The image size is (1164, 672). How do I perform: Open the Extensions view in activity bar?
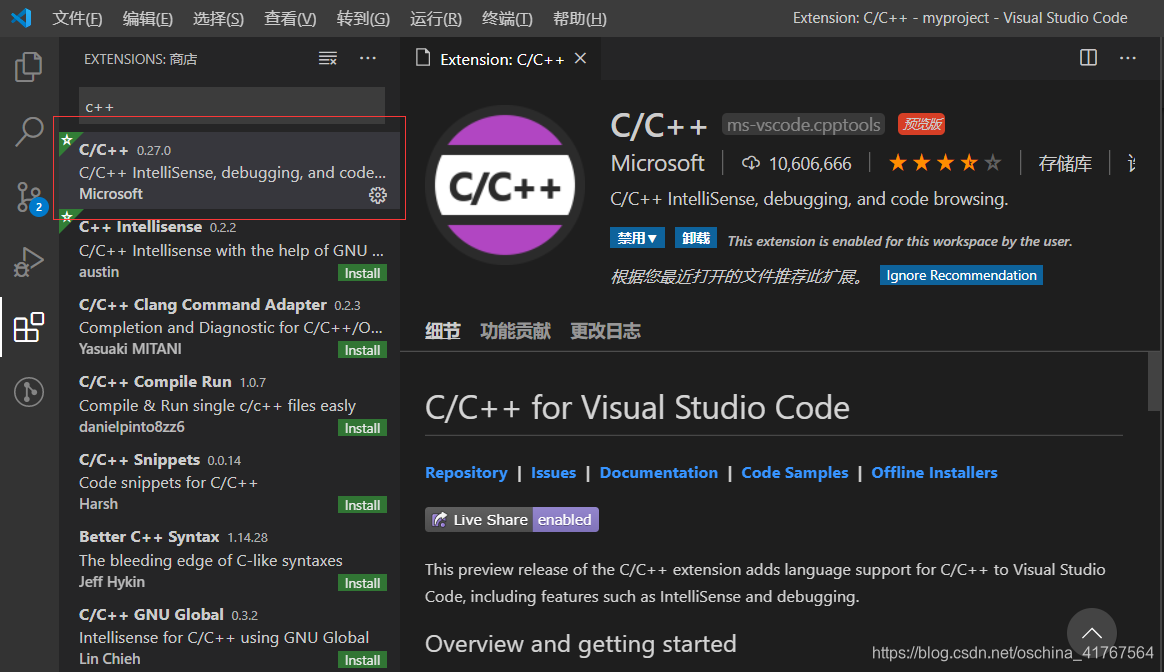point(29,327)
